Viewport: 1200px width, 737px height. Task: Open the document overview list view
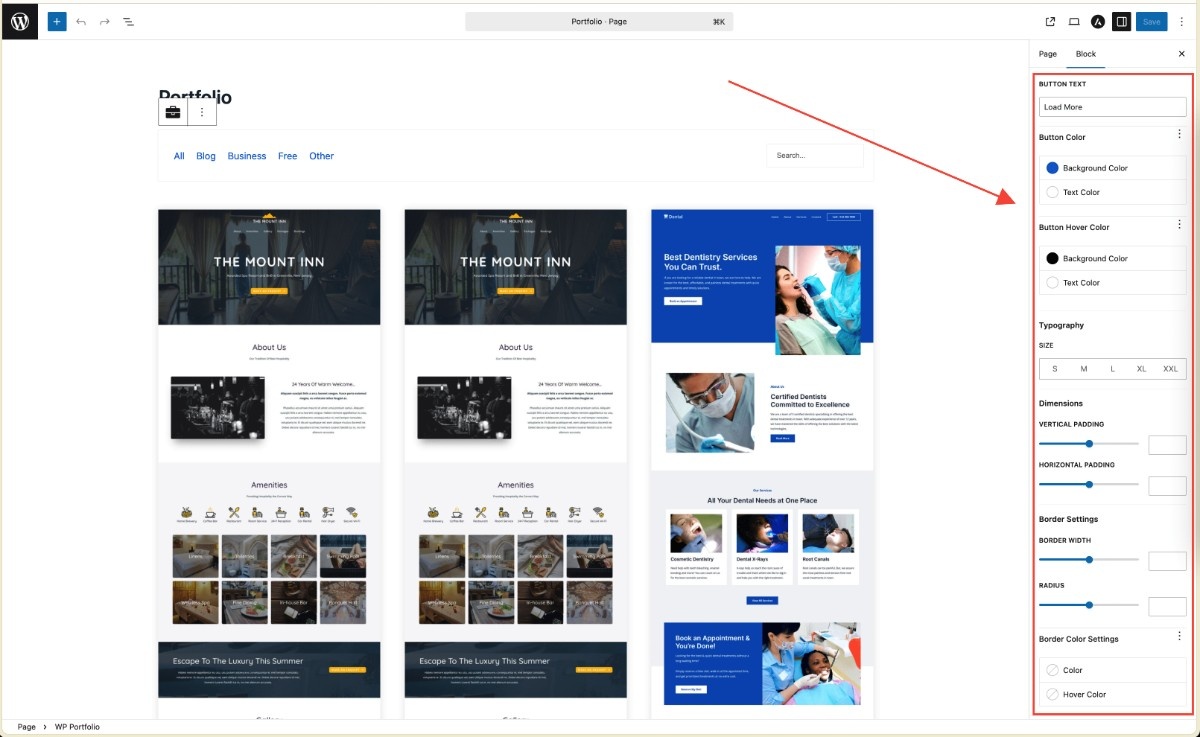point(128,21)
